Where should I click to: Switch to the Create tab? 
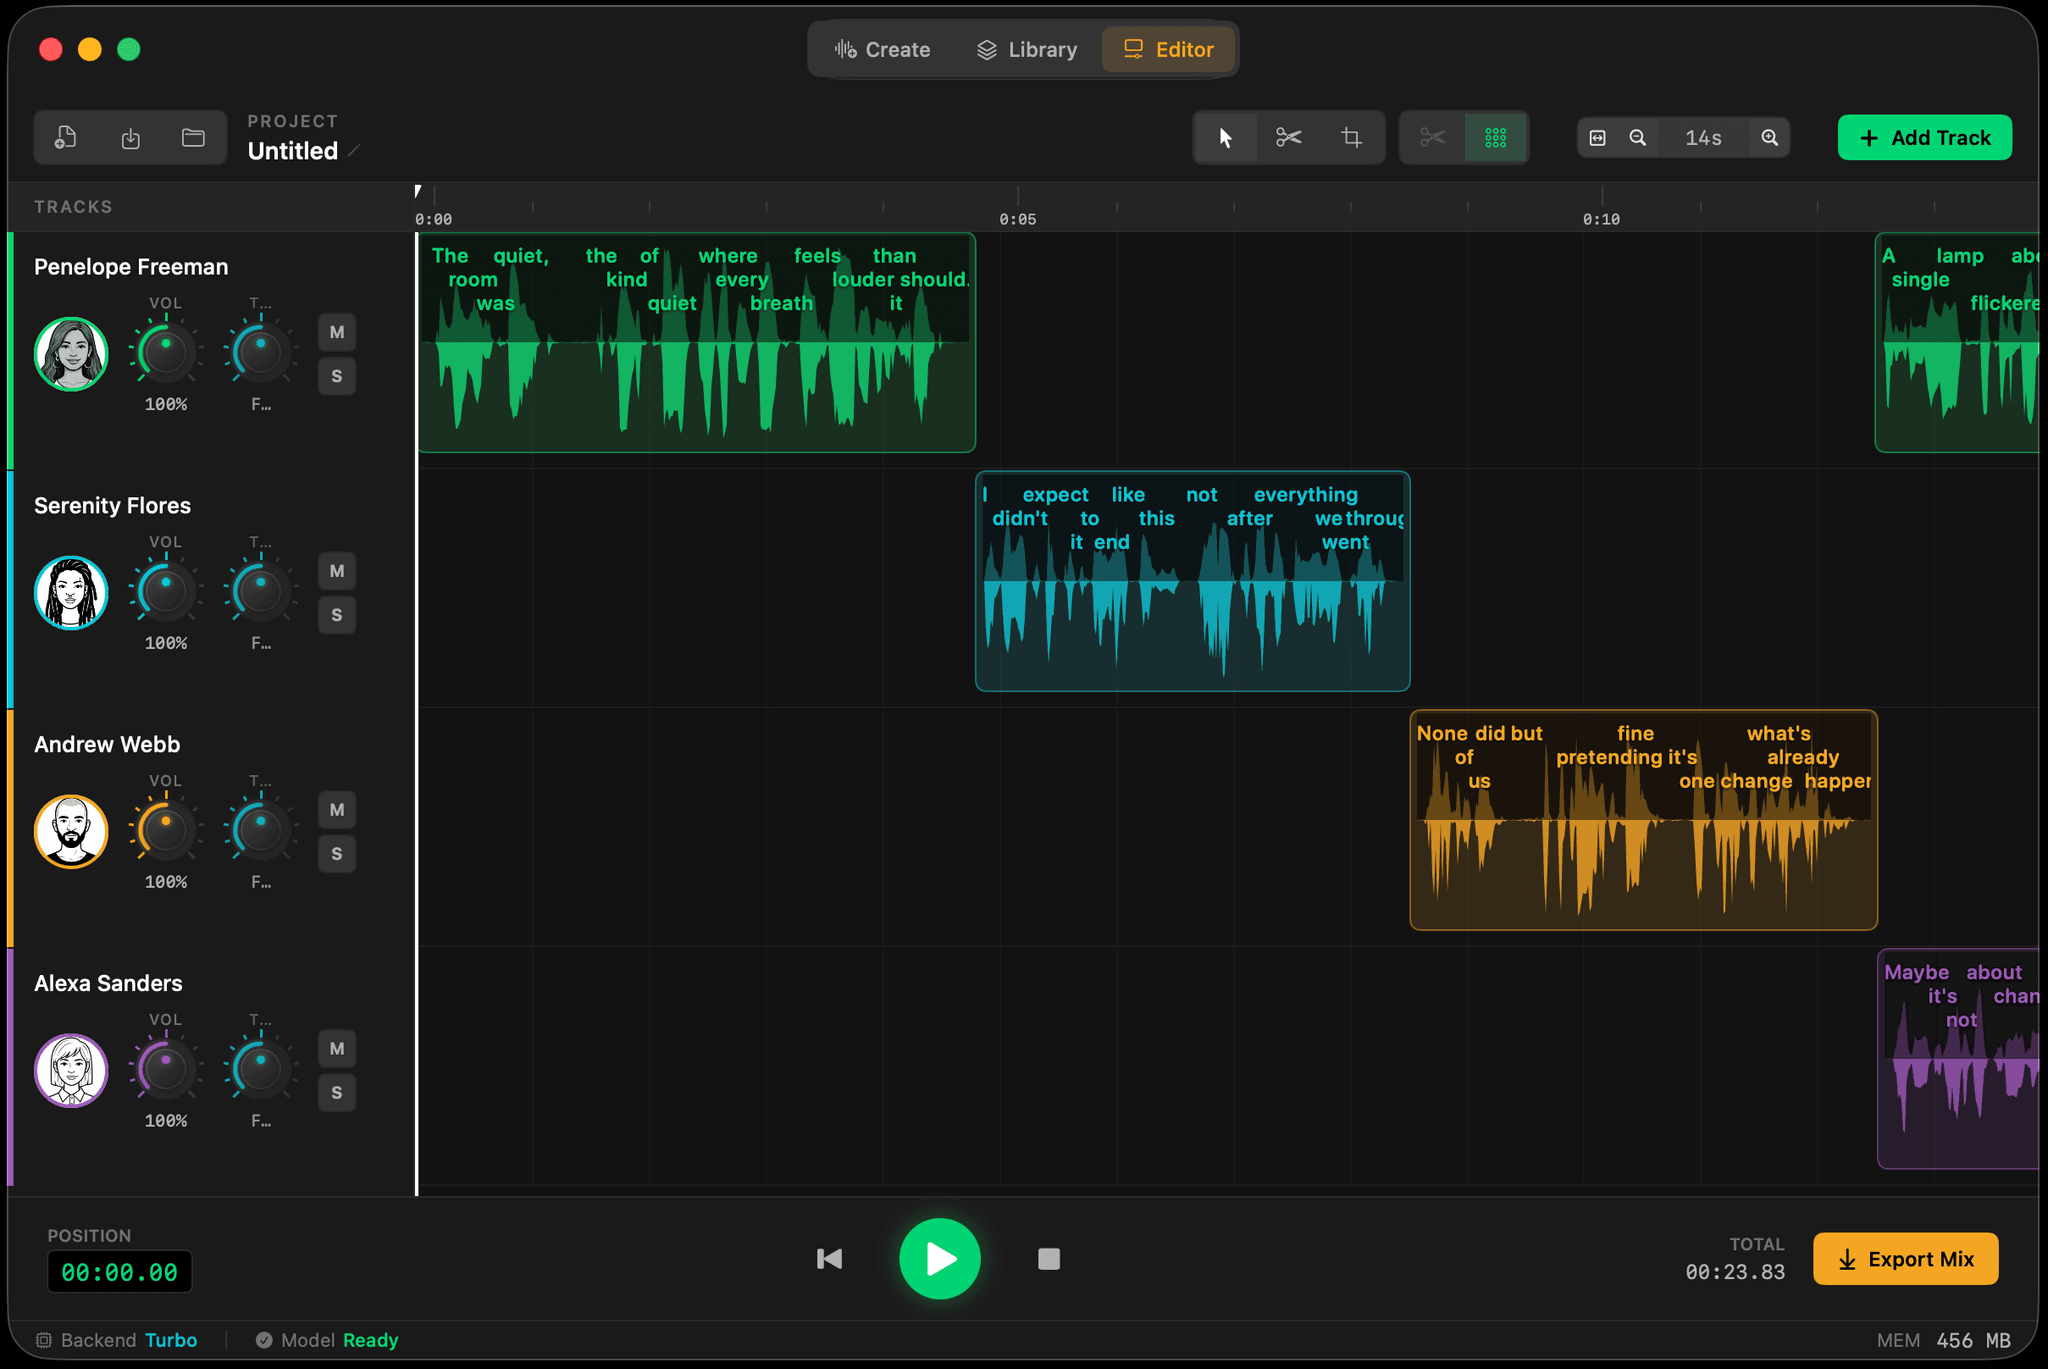click(x=883, y=48)
